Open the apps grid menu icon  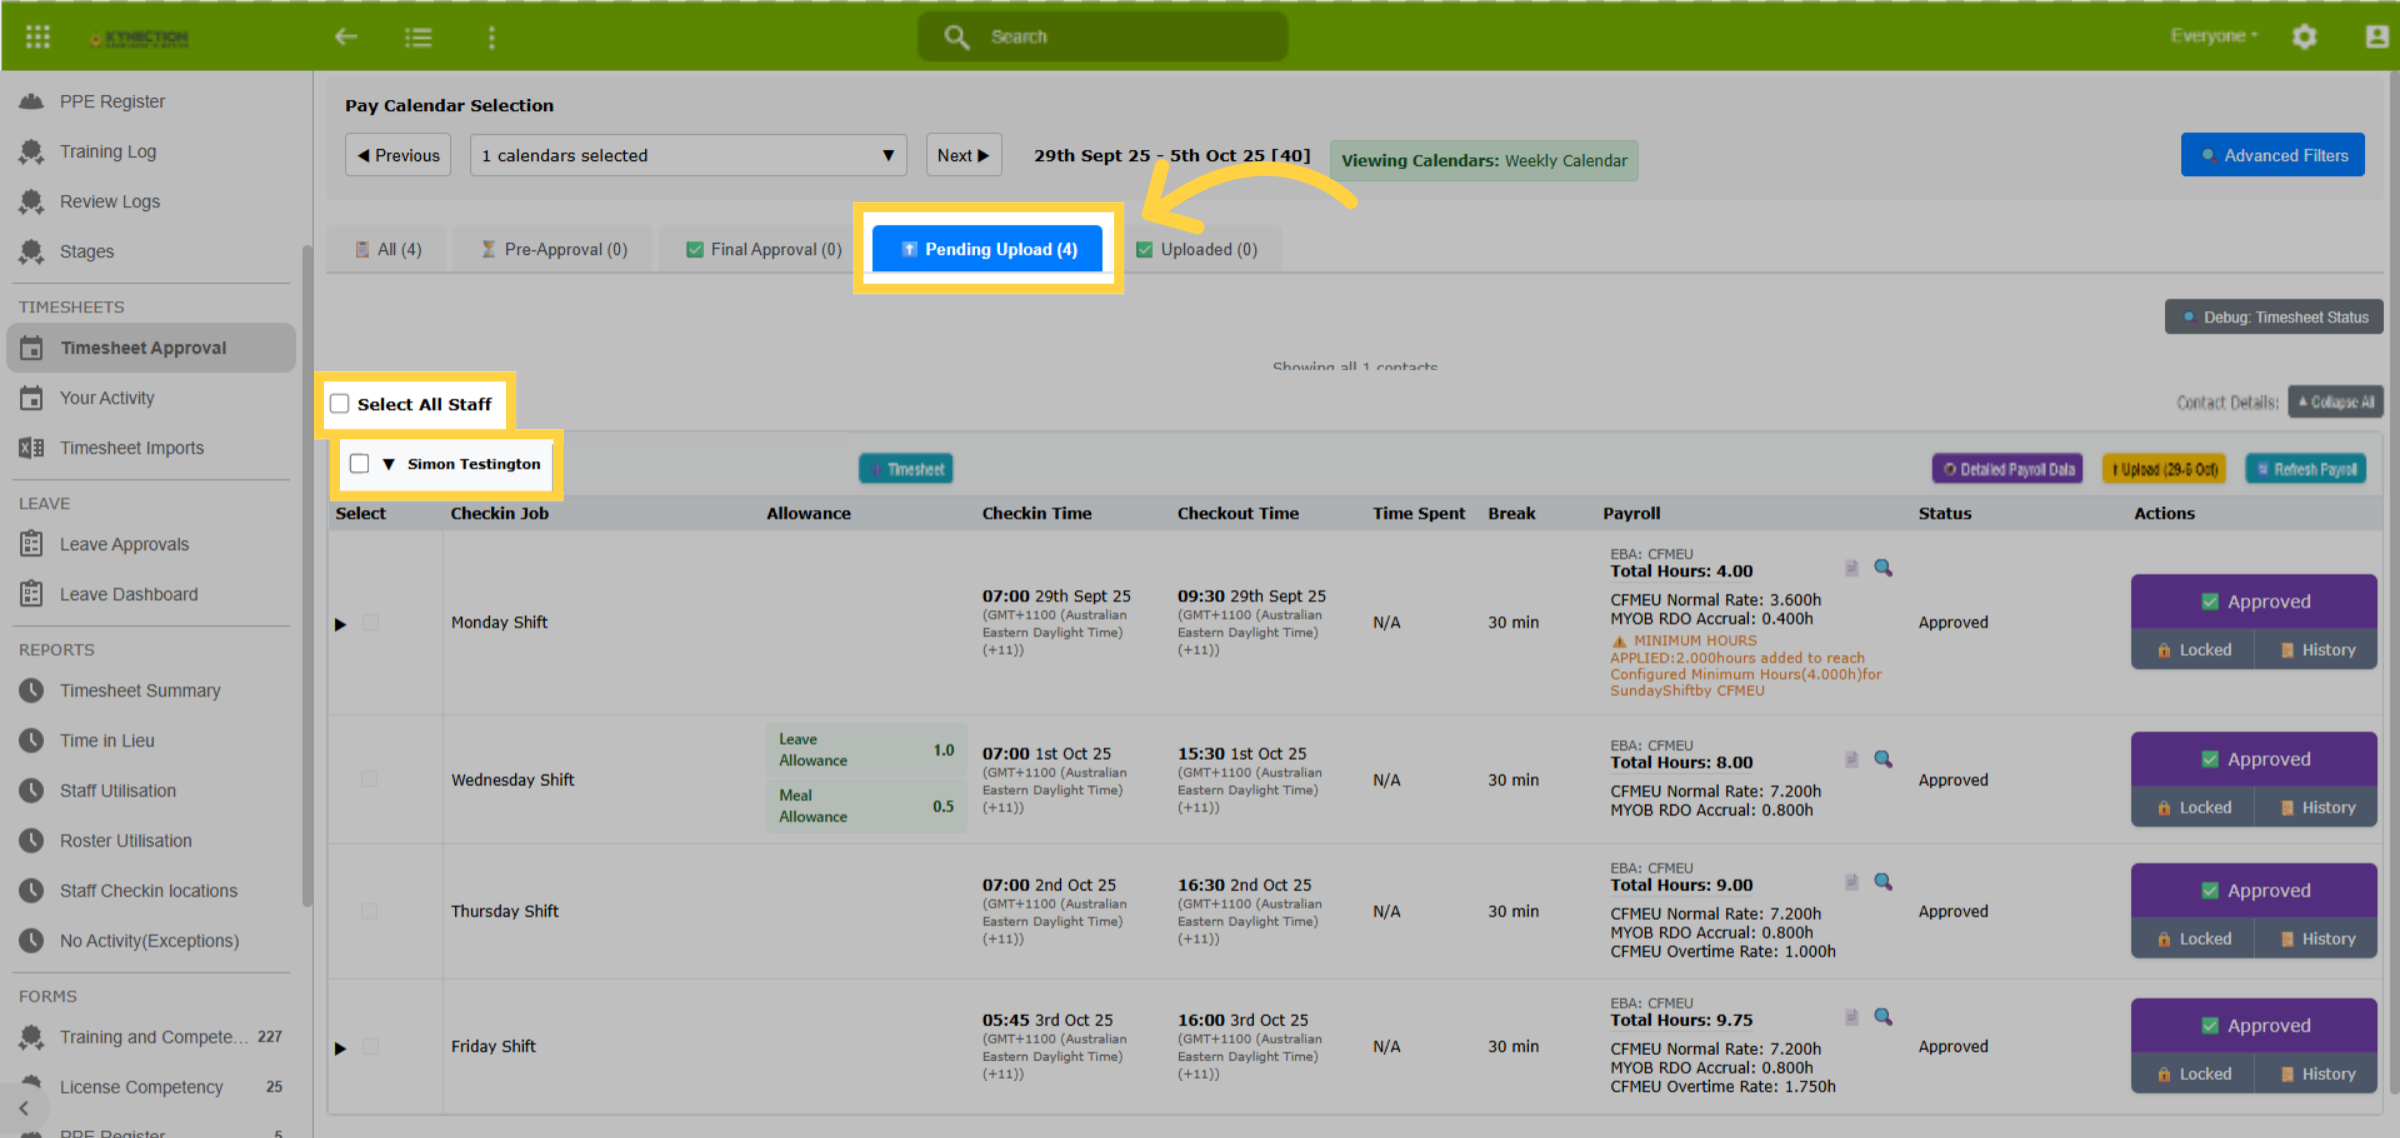(38, 37)
